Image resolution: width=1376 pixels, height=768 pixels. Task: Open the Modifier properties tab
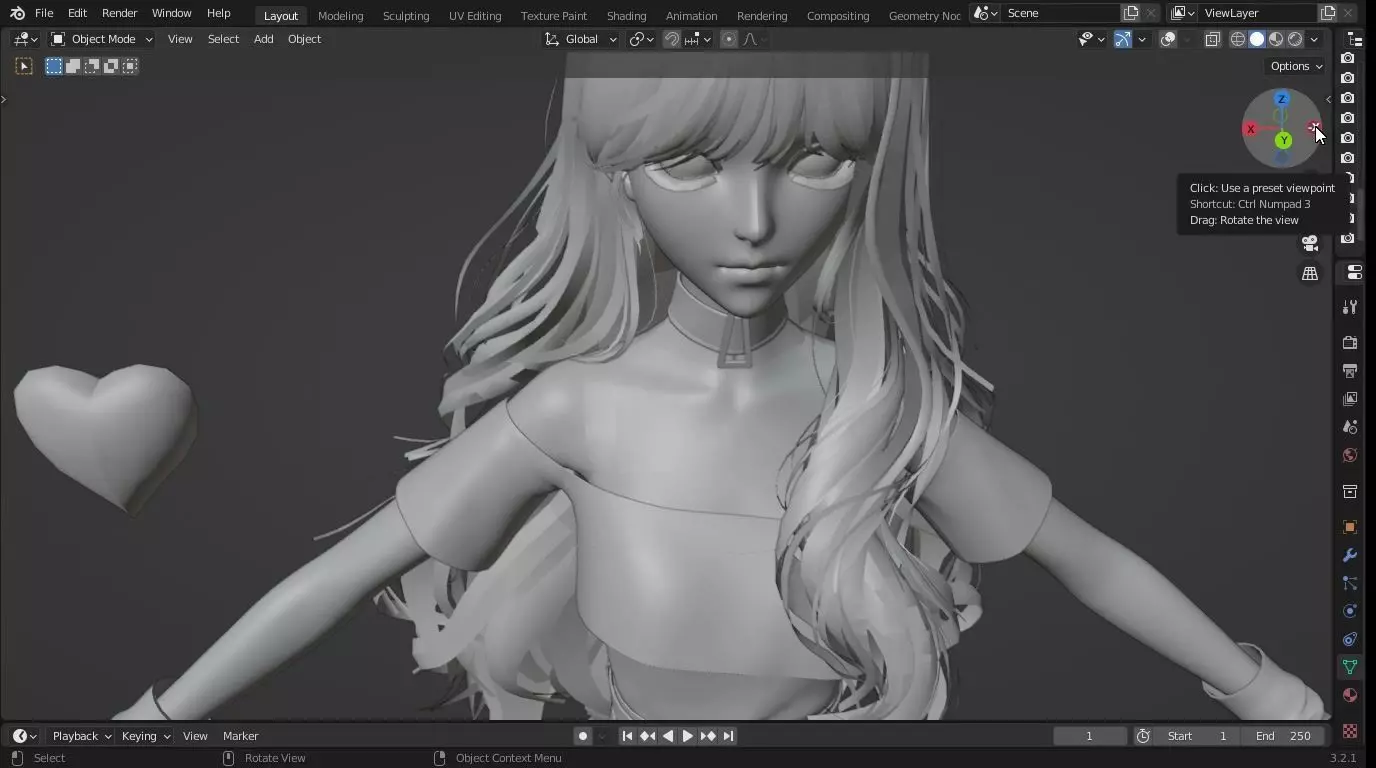tap(1350, 555)
